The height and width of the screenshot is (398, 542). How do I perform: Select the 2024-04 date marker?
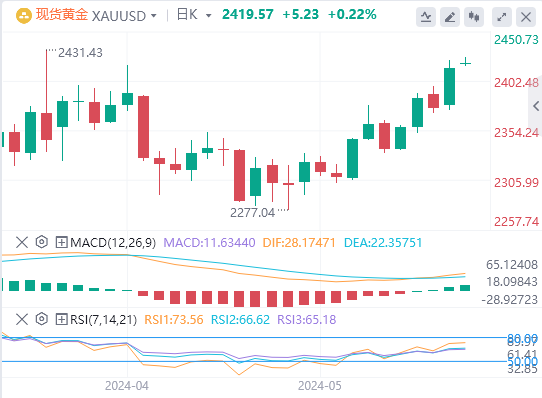tap(127, 386)
